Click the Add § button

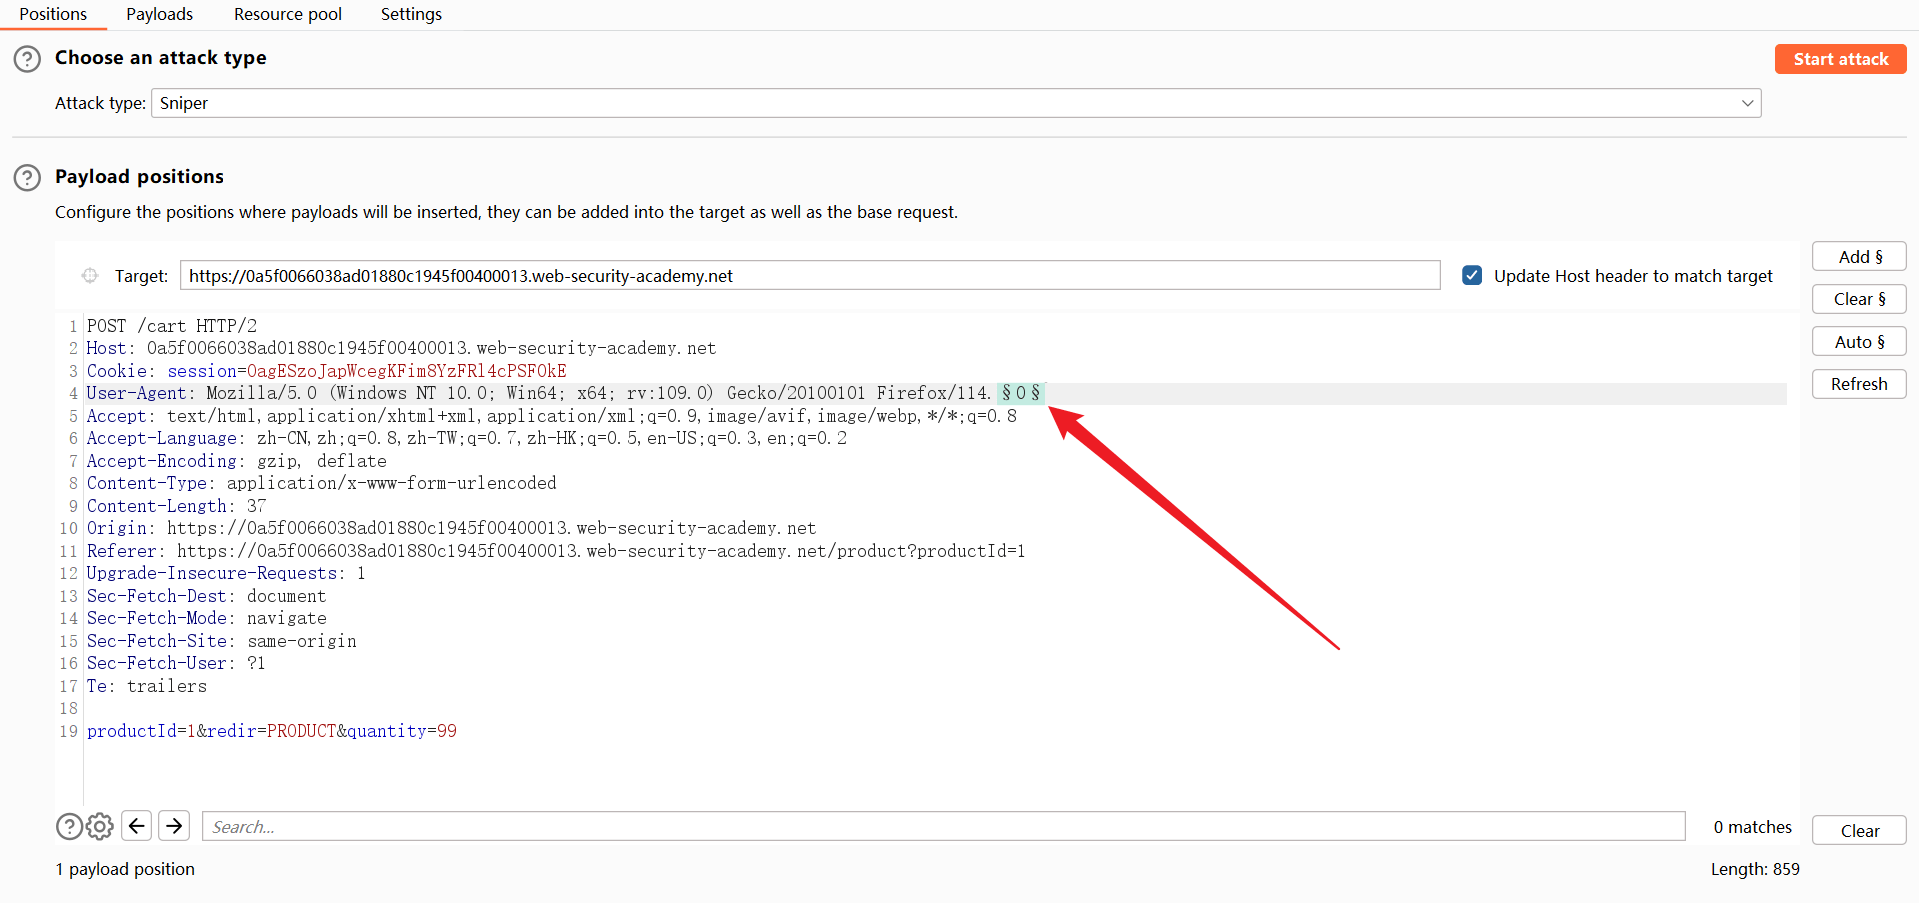point(1859,257)
